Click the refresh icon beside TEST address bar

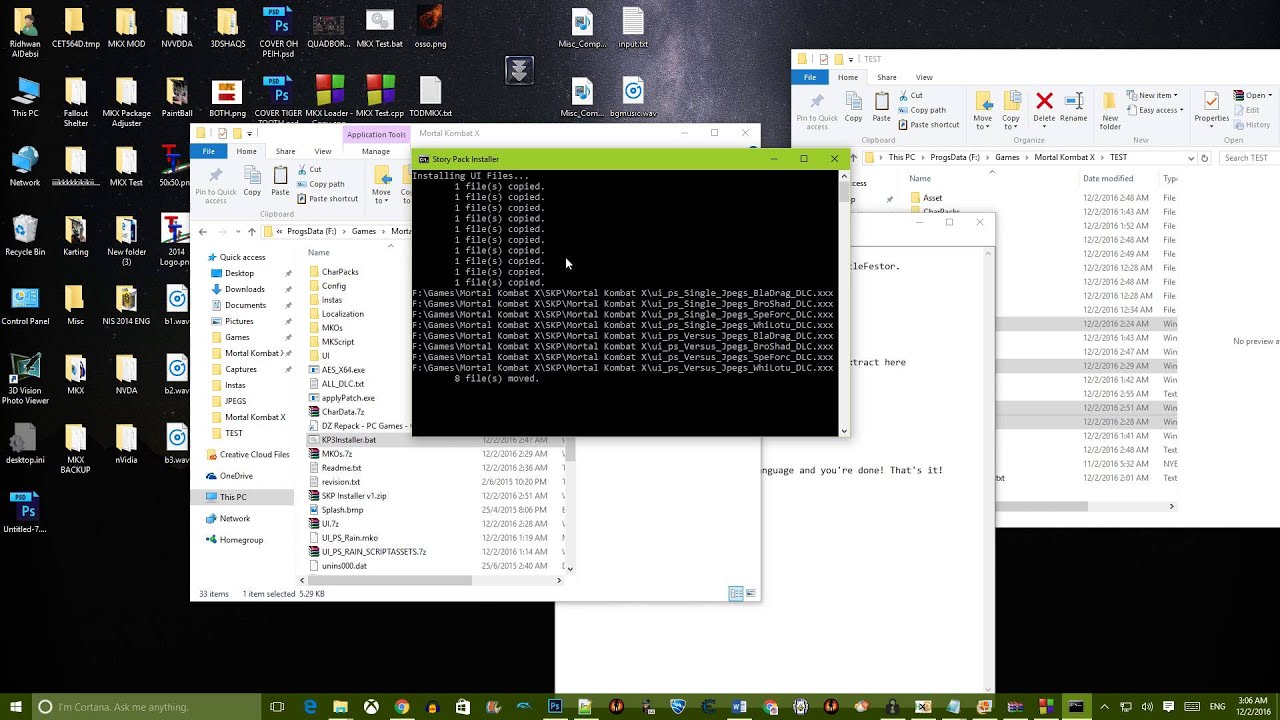tap(1205, 157)
